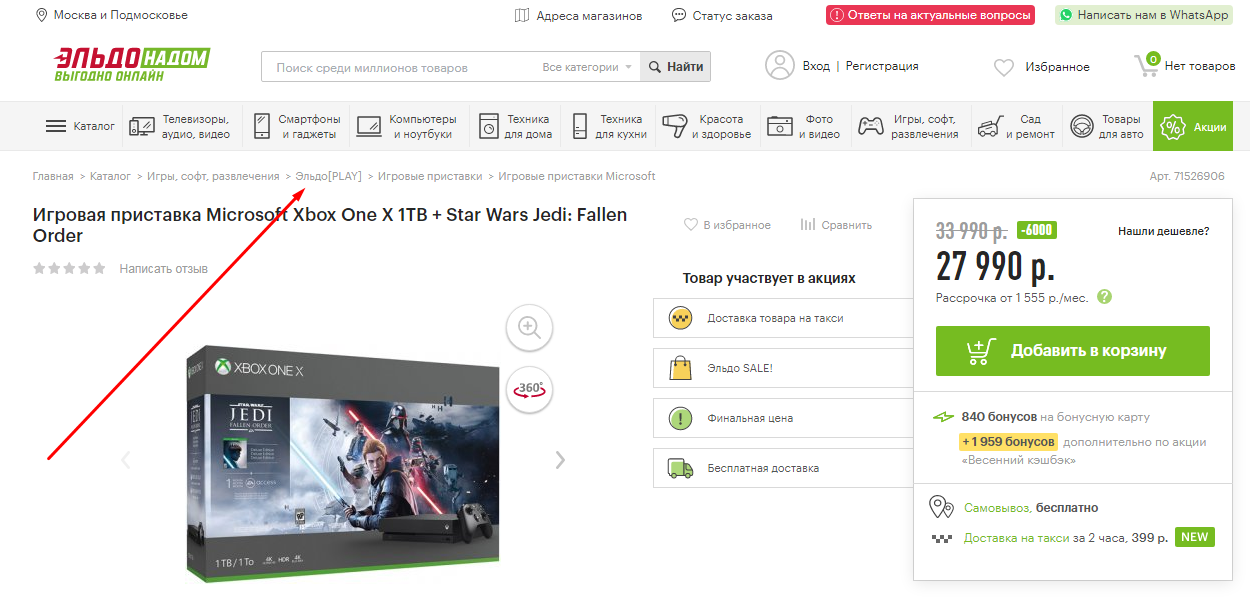
Task: Click the Xbox One X product image
Action: pyautogui.click(x=343, y=463)
